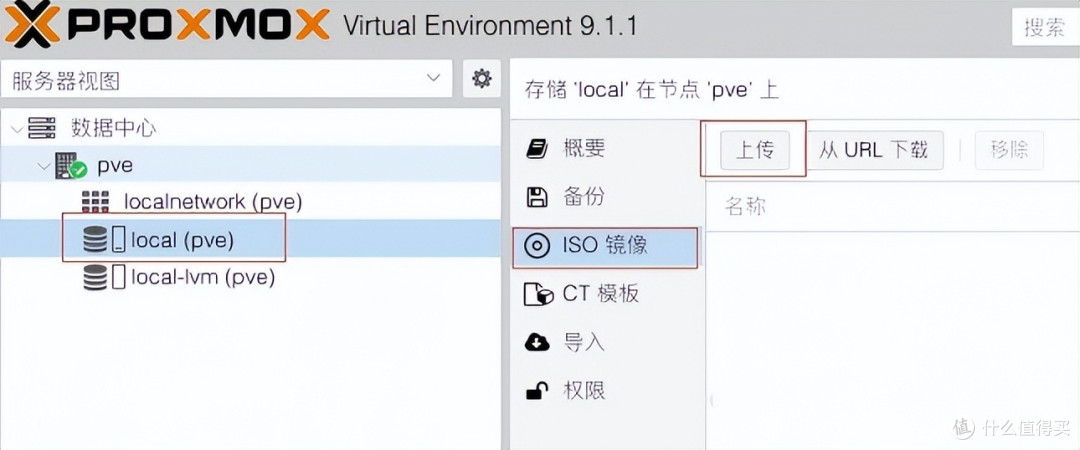Click the unlocked padlock icon for 权限
The width and height of the screenshot is (1080, 450).
[x=537, y=391]
